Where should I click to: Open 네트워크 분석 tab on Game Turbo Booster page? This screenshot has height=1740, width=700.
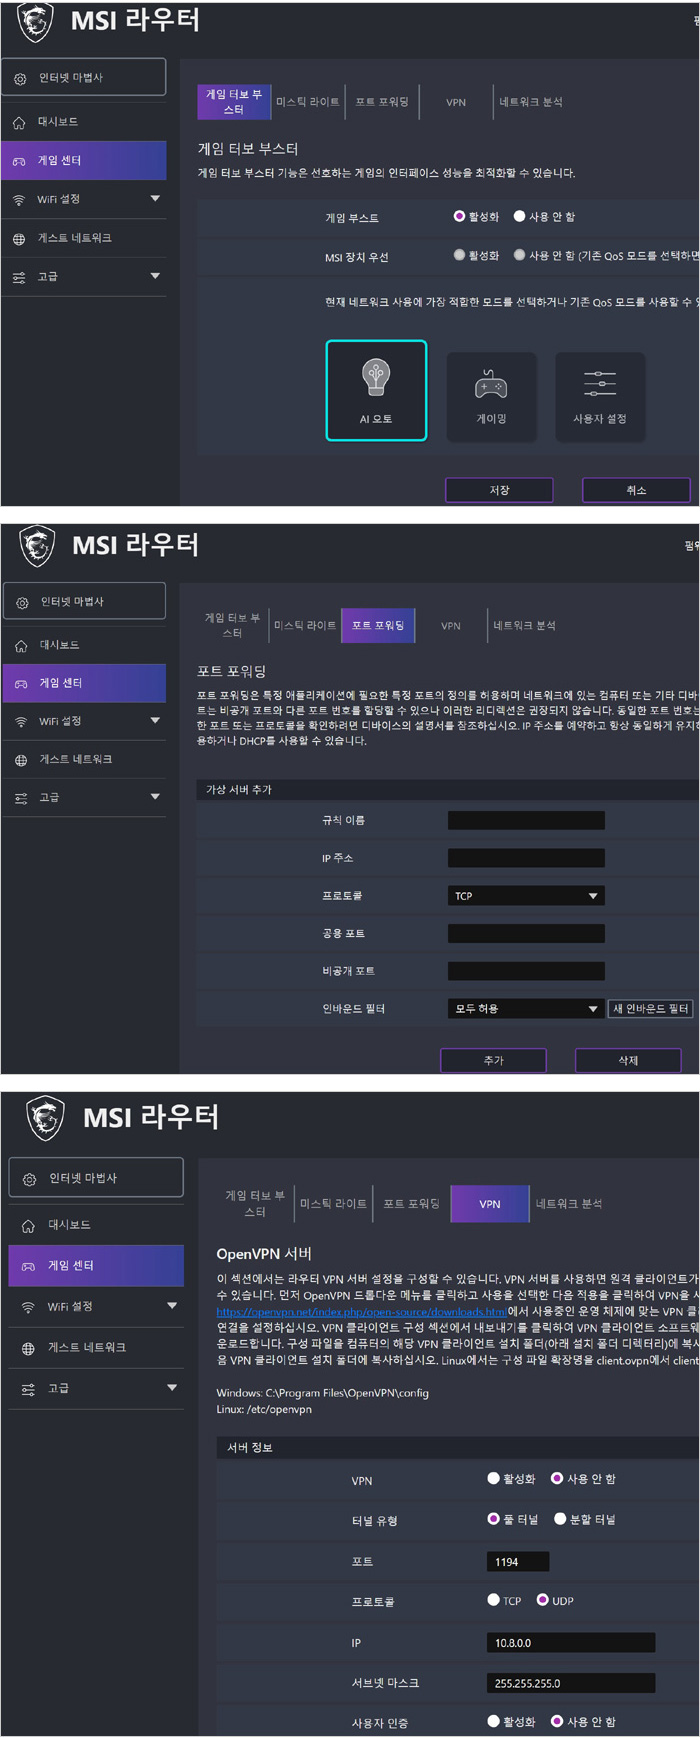[531, 102]
